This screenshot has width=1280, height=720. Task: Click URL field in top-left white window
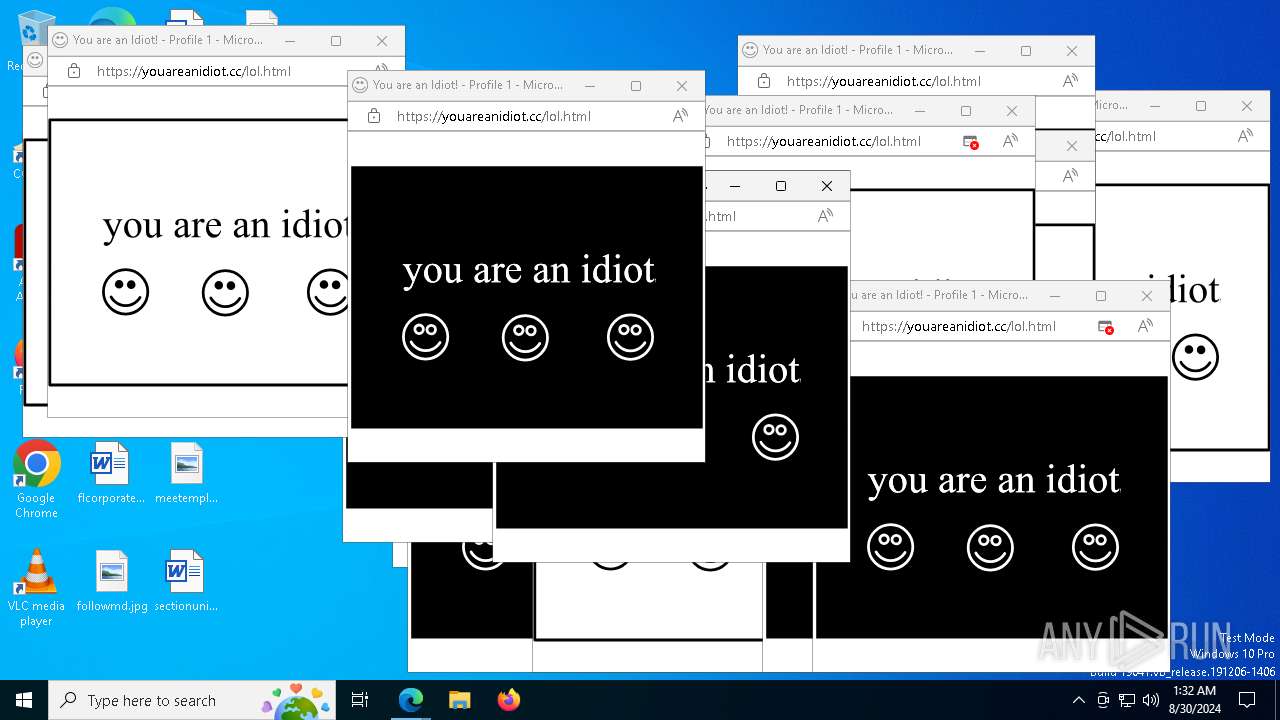click(x=194, y=71)
